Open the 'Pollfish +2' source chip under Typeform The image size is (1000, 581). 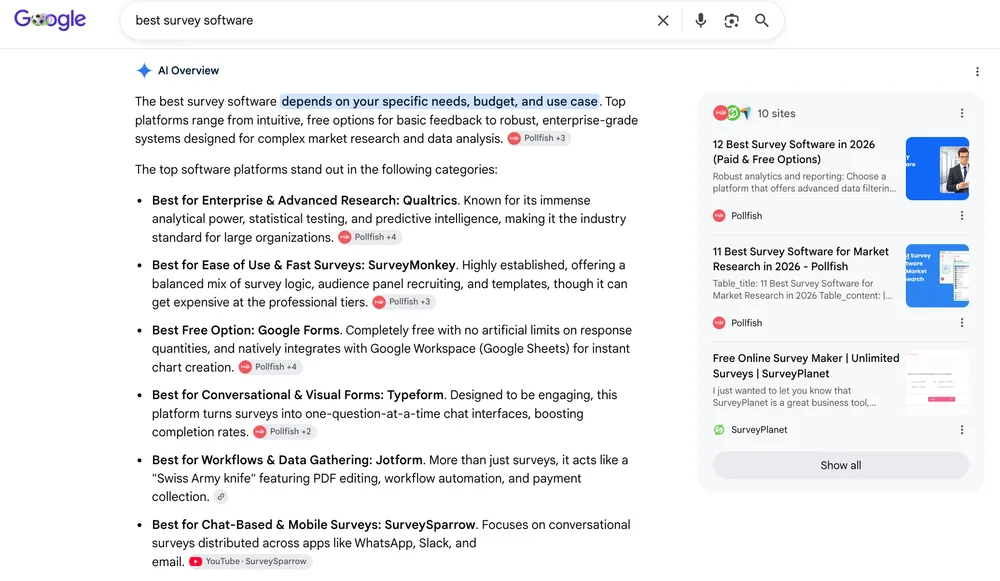tap(284, 432)
